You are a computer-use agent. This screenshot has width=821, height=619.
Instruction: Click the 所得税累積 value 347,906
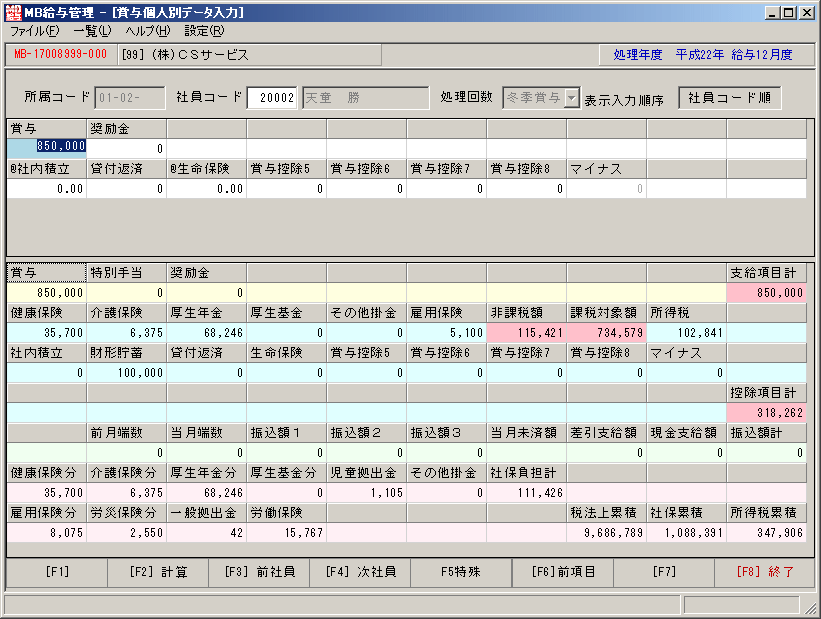tap(766, 533)
